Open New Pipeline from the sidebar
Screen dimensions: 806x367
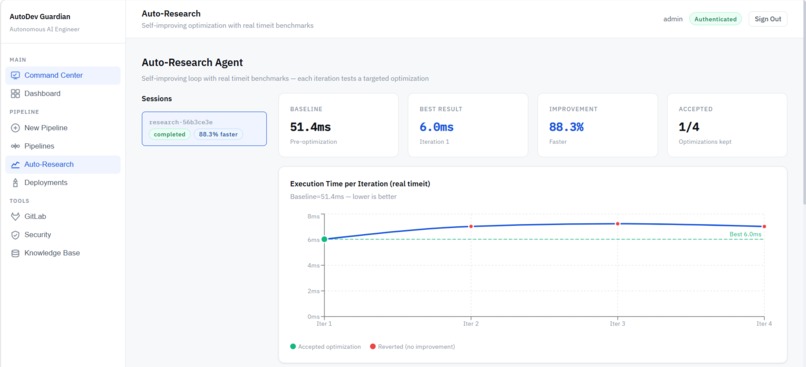pyautogui.click(x=63, y=127)
